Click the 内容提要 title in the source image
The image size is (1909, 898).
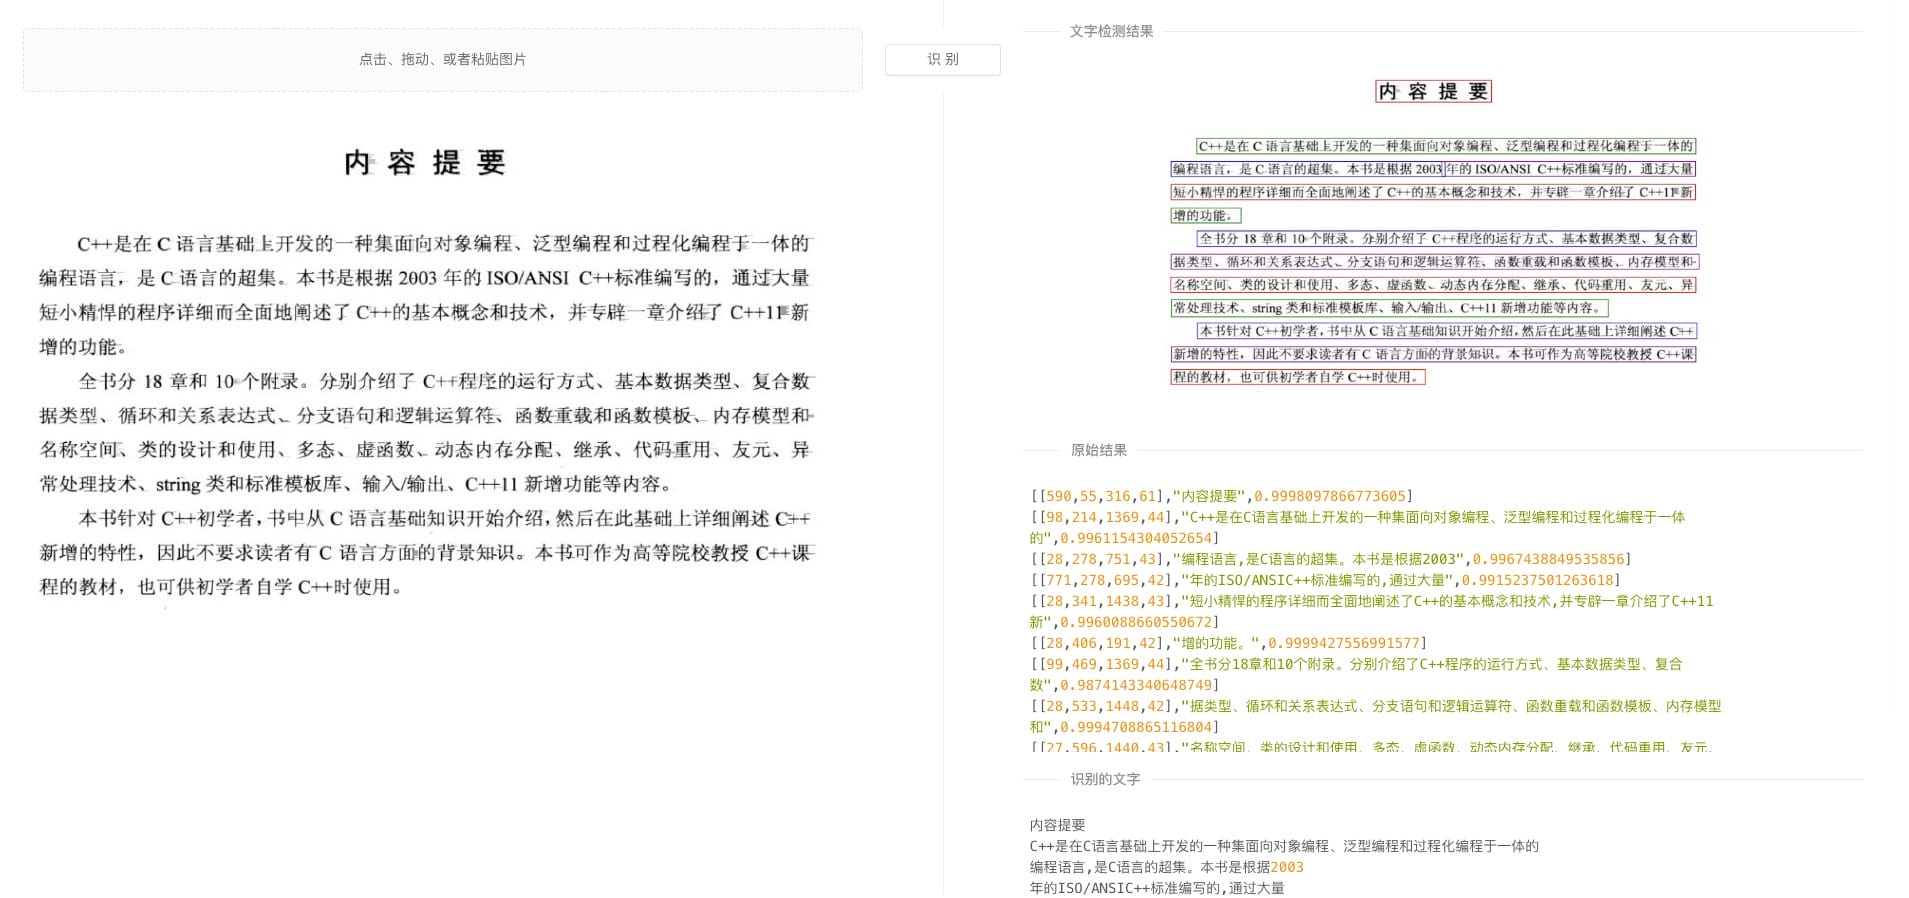tap(425, 162)
